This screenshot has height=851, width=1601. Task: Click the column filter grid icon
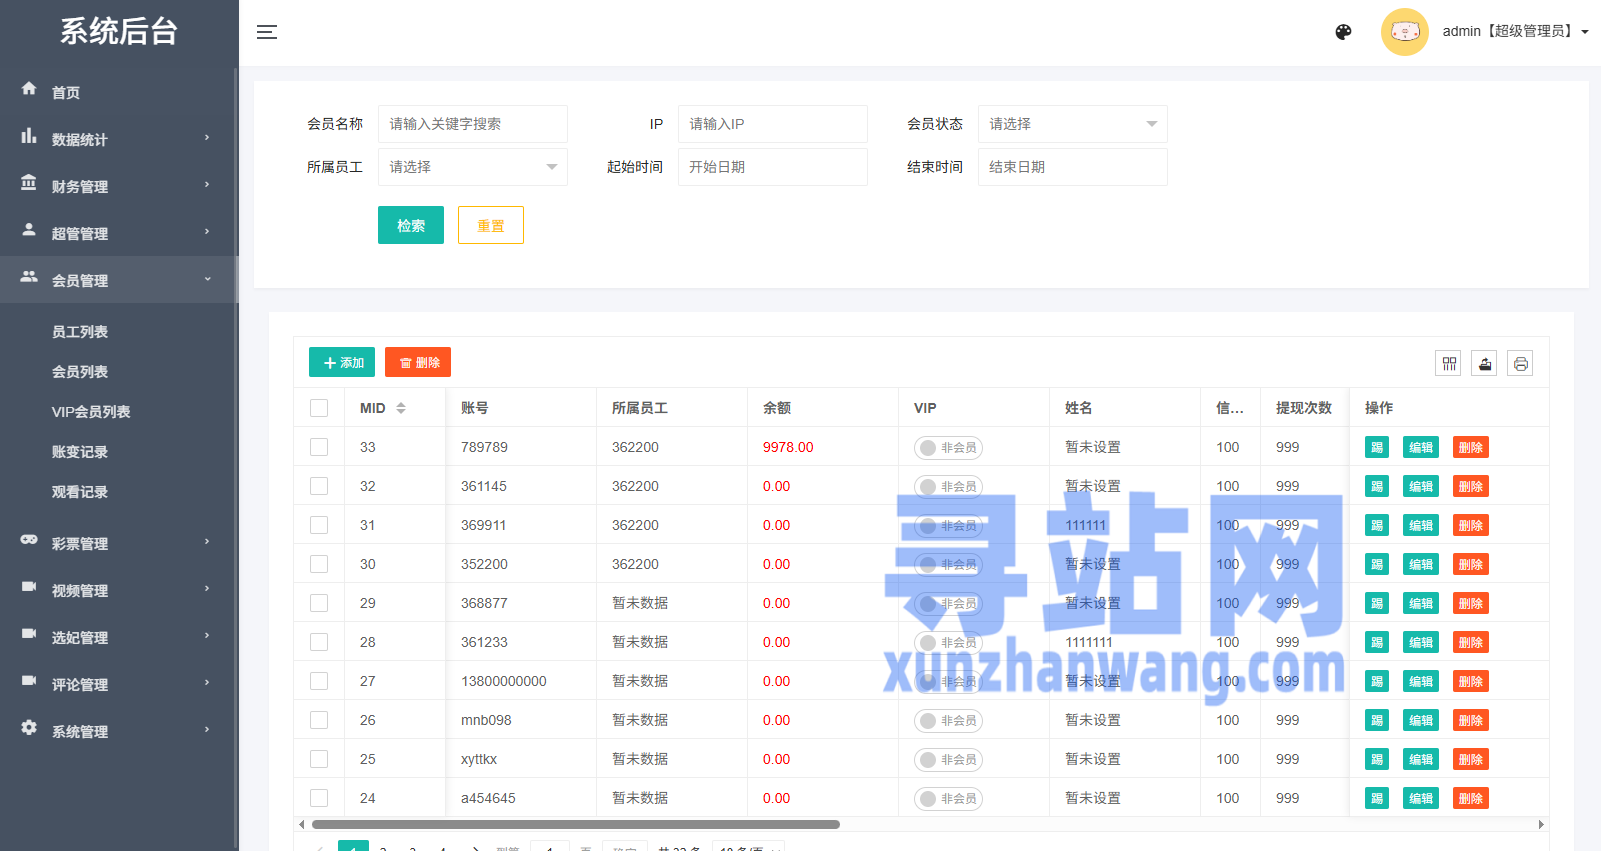pyautogui.click(x=1448, y=363)
